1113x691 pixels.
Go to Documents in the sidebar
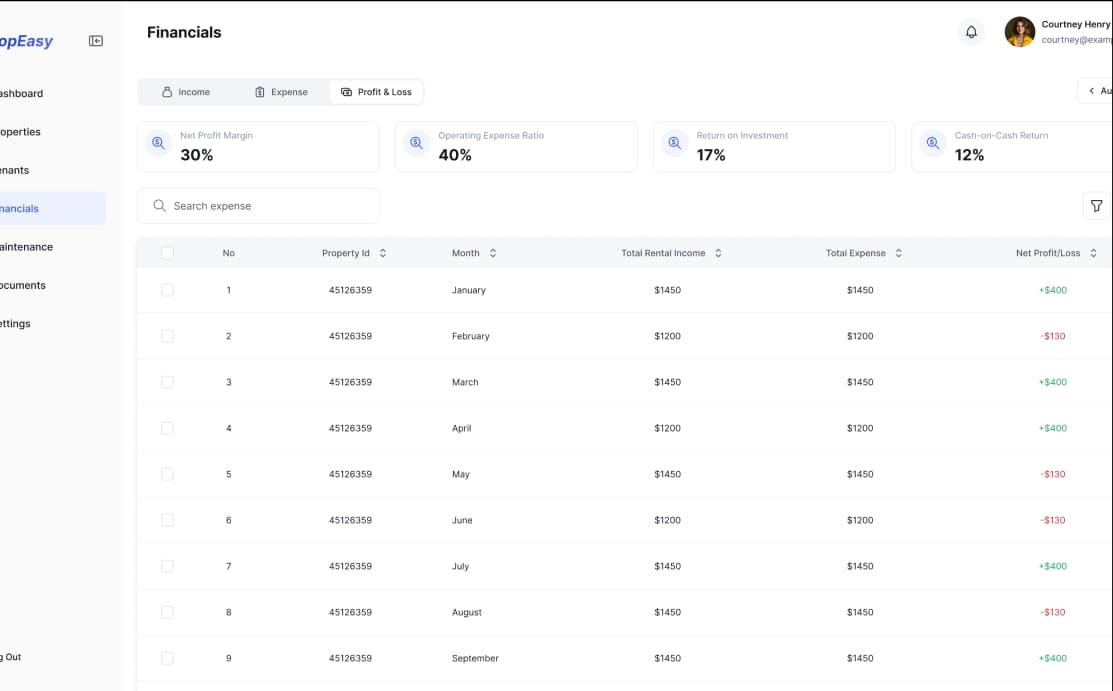pyautogui.click(x=23, y=285)
